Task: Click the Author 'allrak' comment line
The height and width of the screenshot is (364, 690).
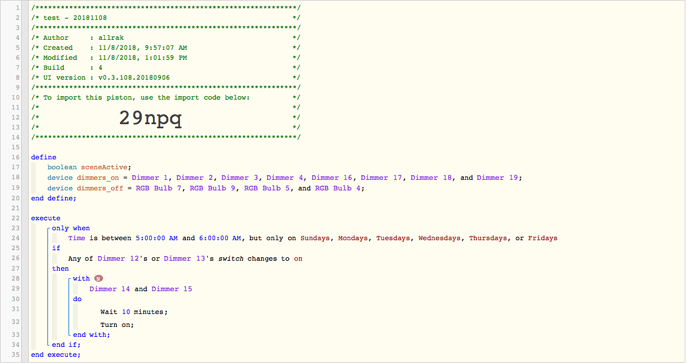Action: (165, 38)
